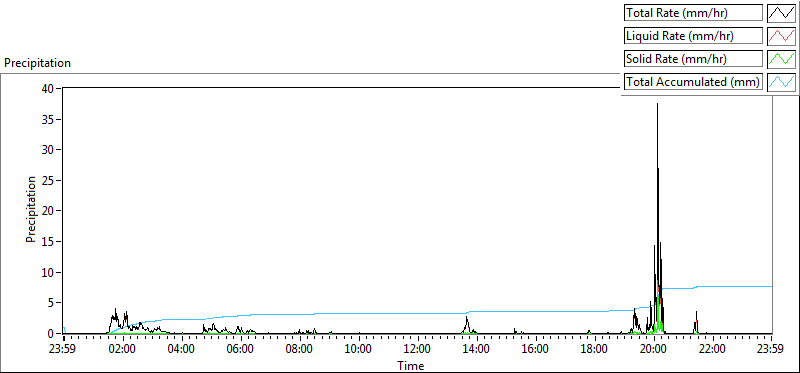Image resolution: width=800 pixels, height=373 pixels.
Task: Click the 12:00 time axis label
Action: pos(418,350)
